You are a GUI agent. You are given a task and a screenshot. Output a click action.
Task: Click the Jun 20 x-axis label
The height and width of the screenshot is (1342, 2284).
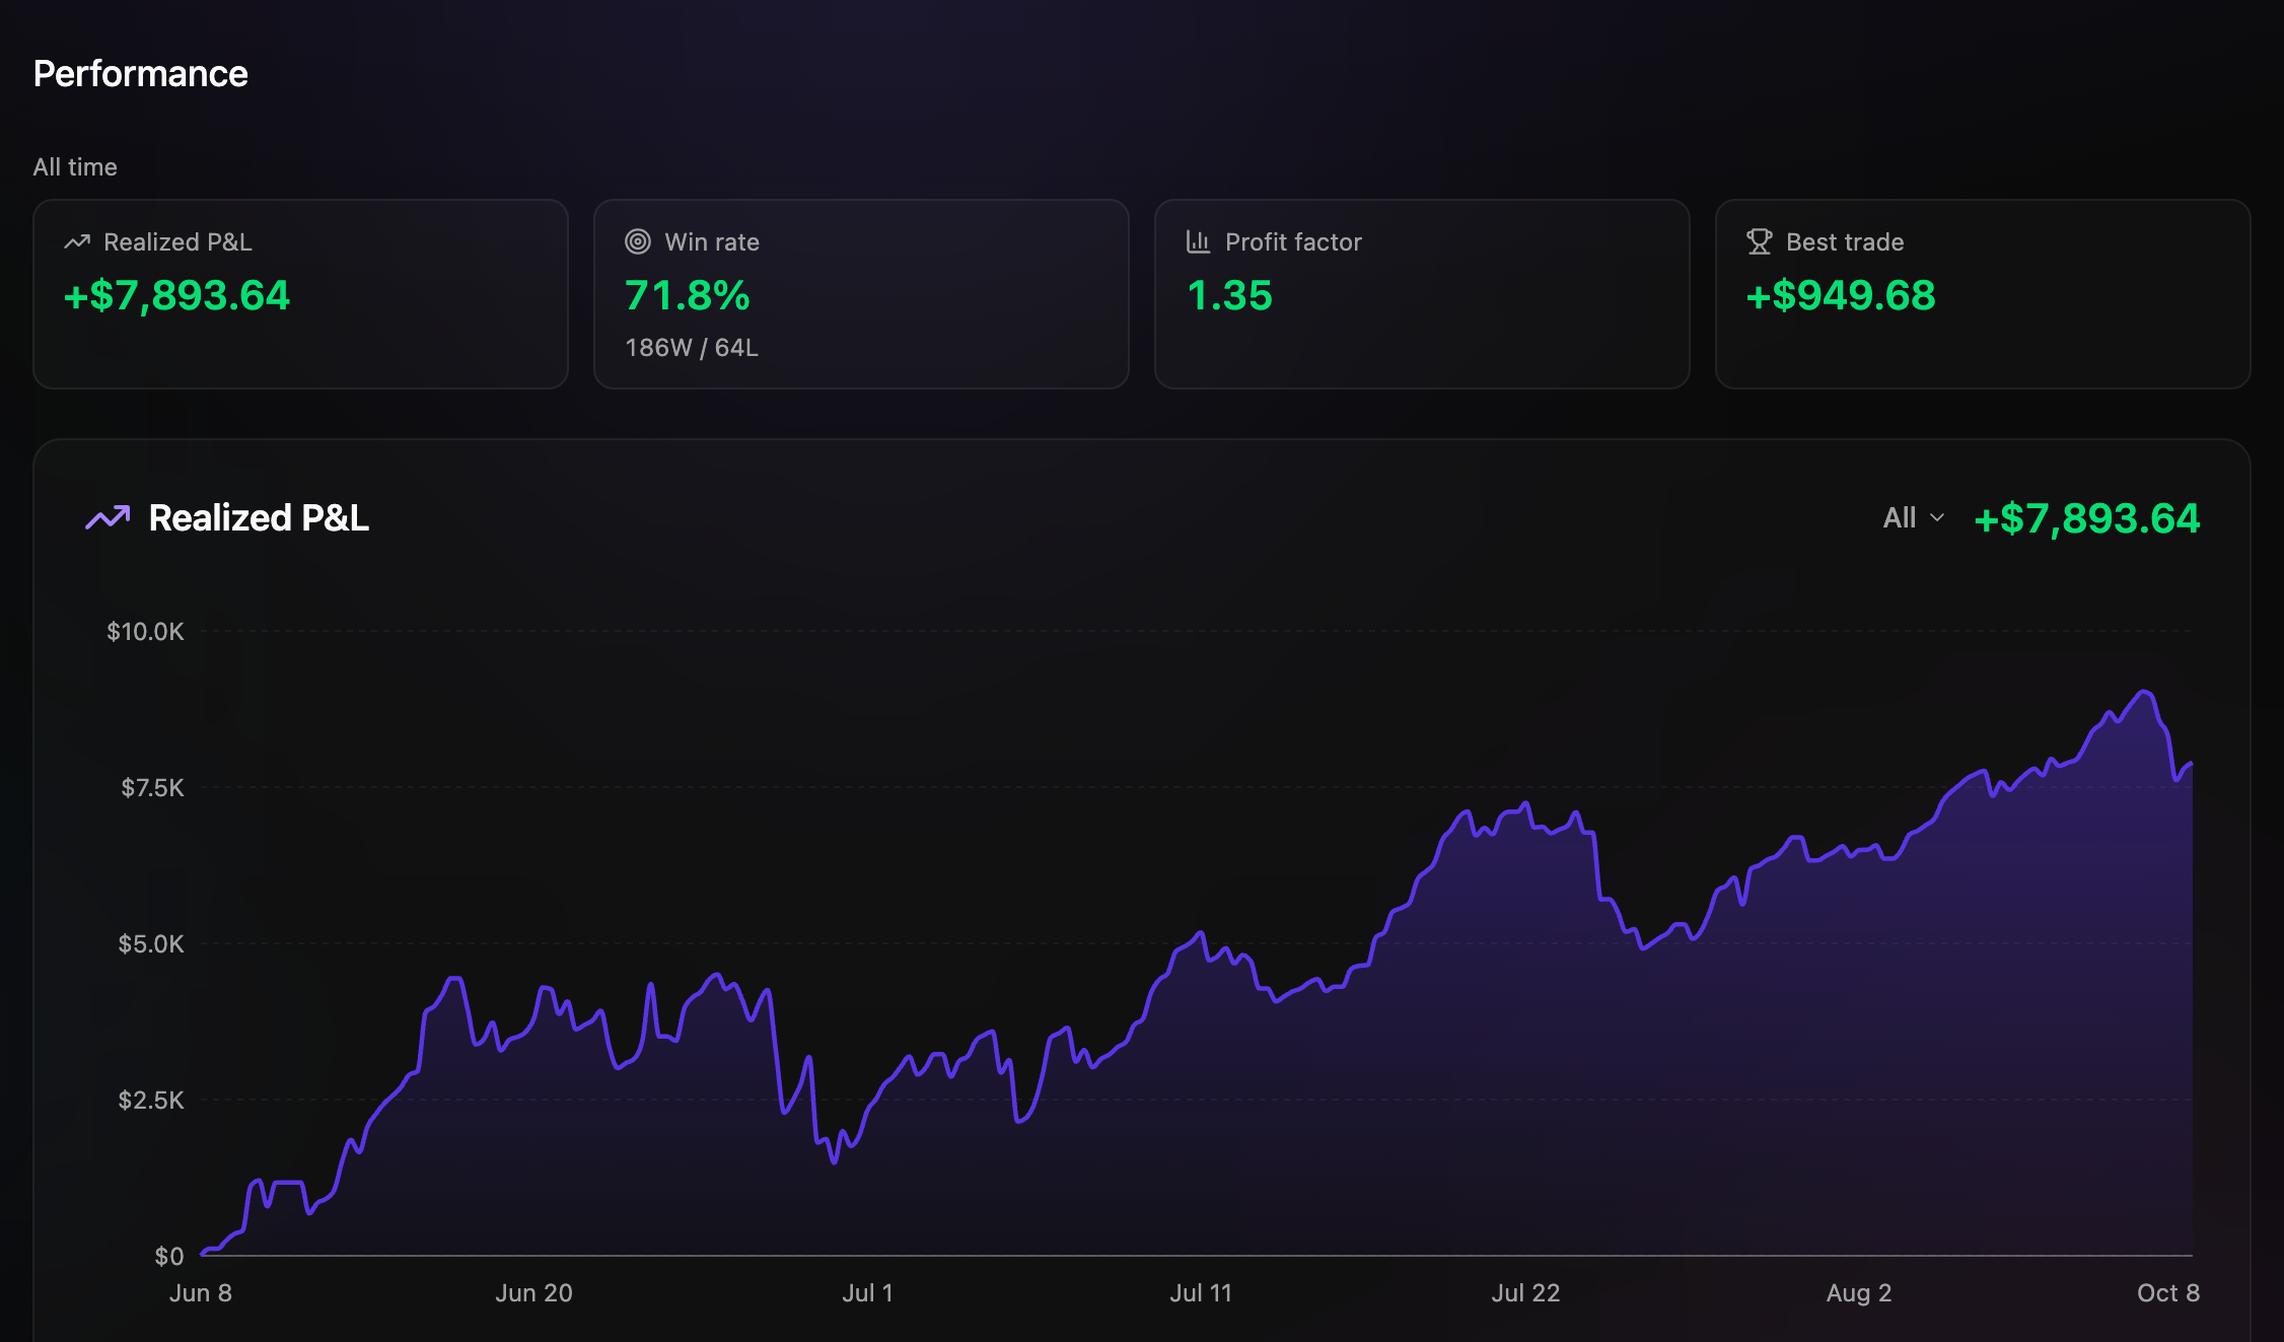(x=534, y=1293)
